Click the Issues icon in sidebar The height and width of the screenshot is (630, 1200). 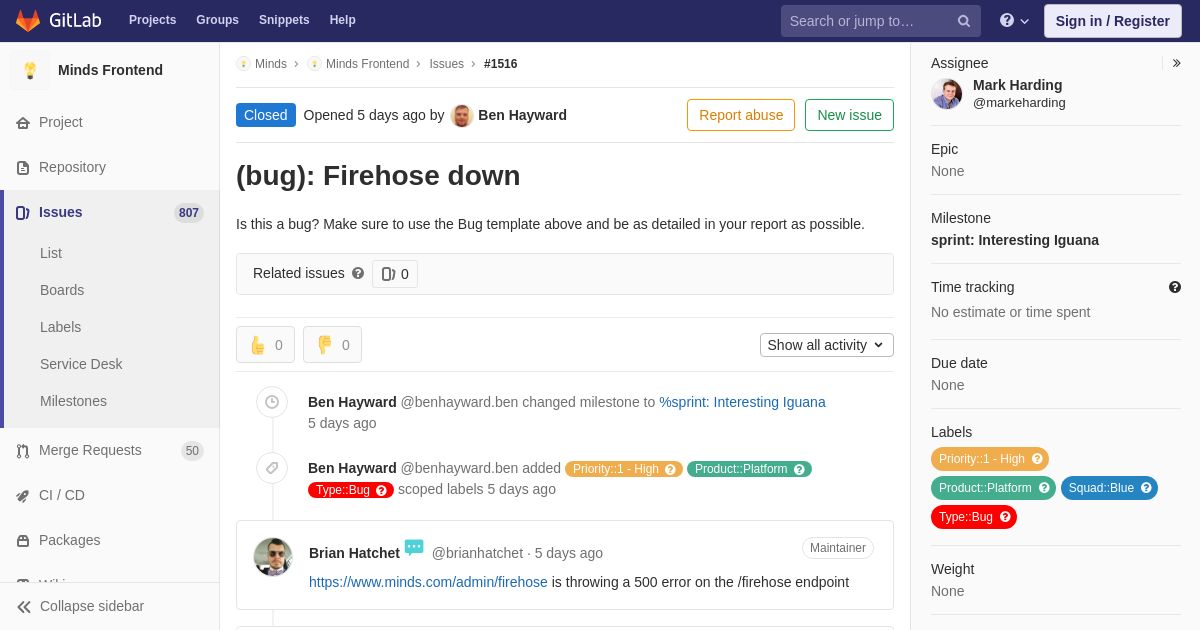point(23,213)
